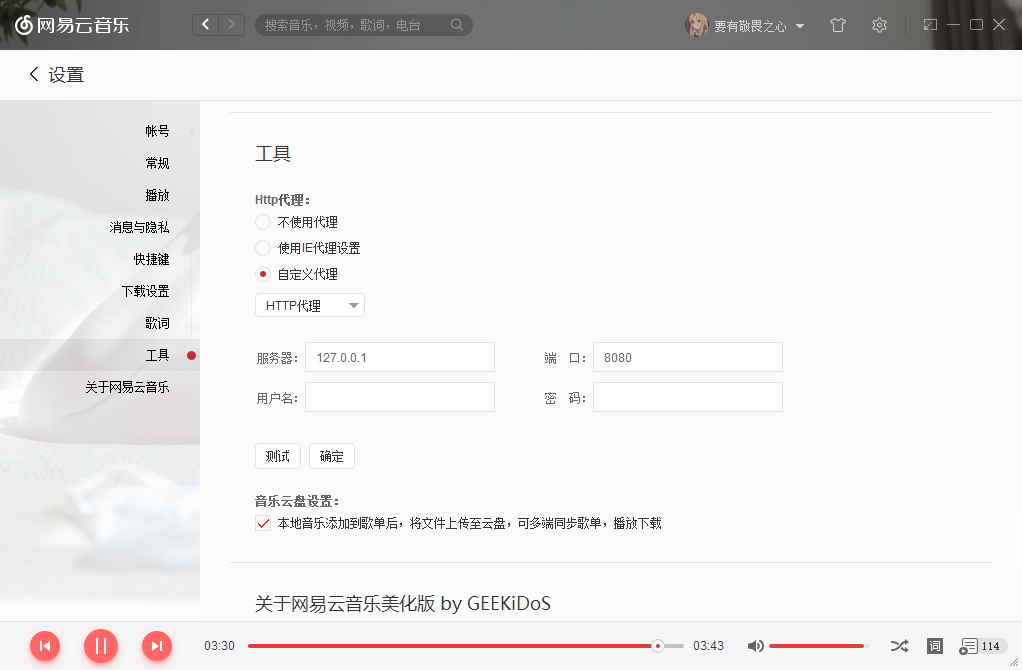The height and width of the screenshot is (670, 1022).
Task: Expand the HTTP代理 type dropdown
Action: click(310, 306)
